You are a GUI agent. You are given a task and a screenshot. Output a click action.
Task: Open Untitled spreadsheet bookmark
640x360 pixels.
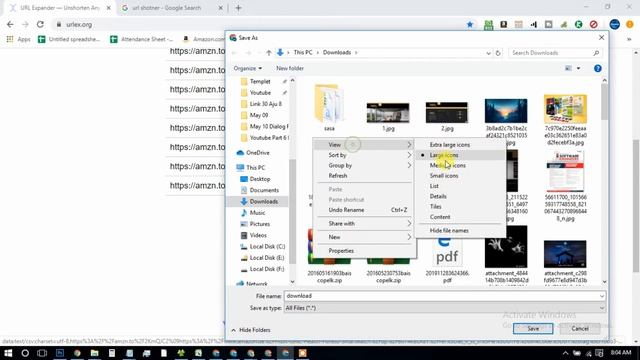(x=69, y=39)
